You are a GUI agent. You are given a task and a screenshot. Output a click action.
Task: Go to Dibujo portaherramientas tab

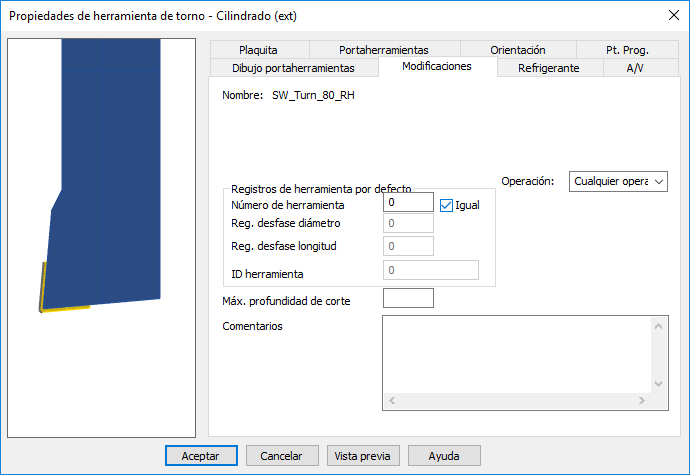pyautogui.click(x=294, y=68)
